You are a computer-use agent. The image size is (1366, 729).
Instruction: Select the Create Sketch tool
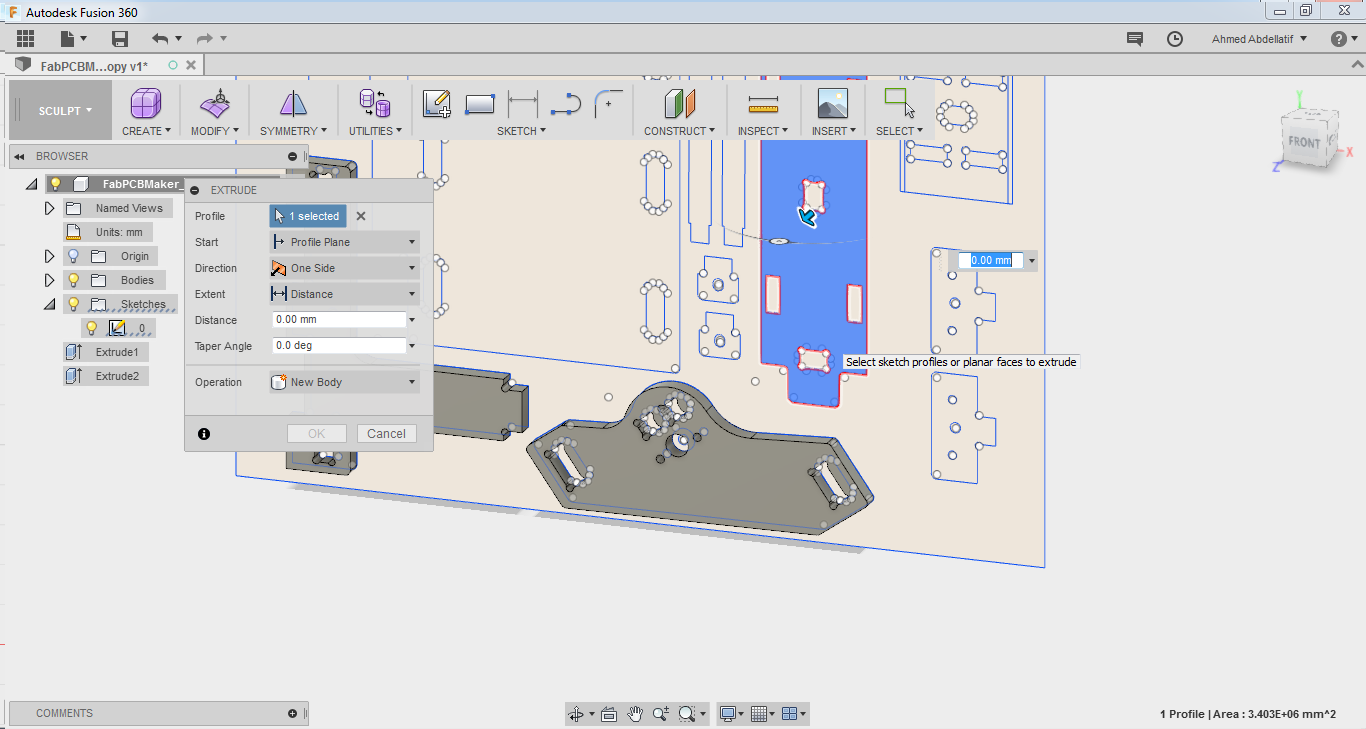(437, 104)
